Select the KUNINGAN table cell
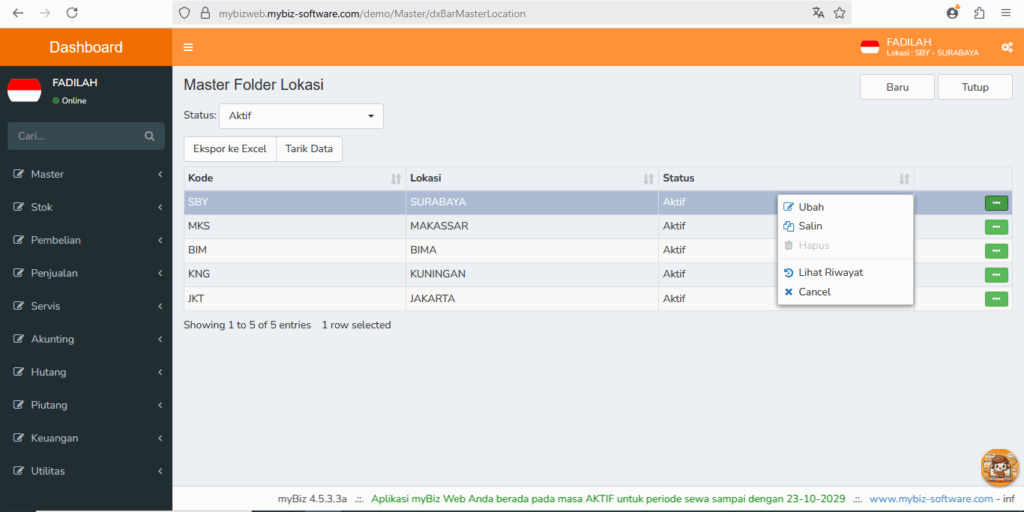Image resolution: width=1024 pixels, height=512 pixels. tap(532, 274)
